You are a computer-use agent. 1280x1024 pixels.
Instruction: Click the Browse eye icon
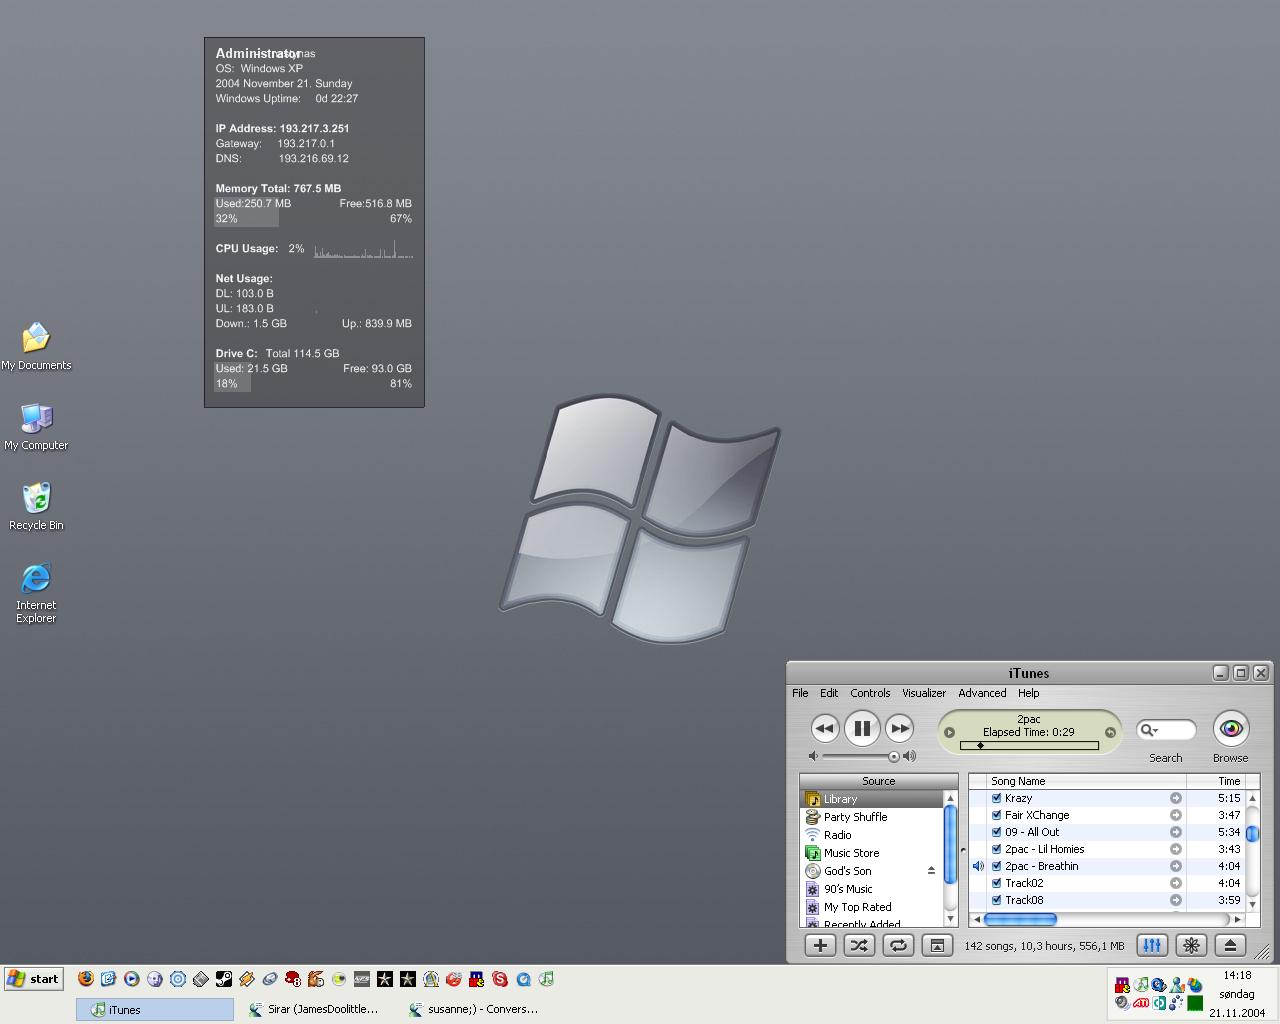[1231, 729]
